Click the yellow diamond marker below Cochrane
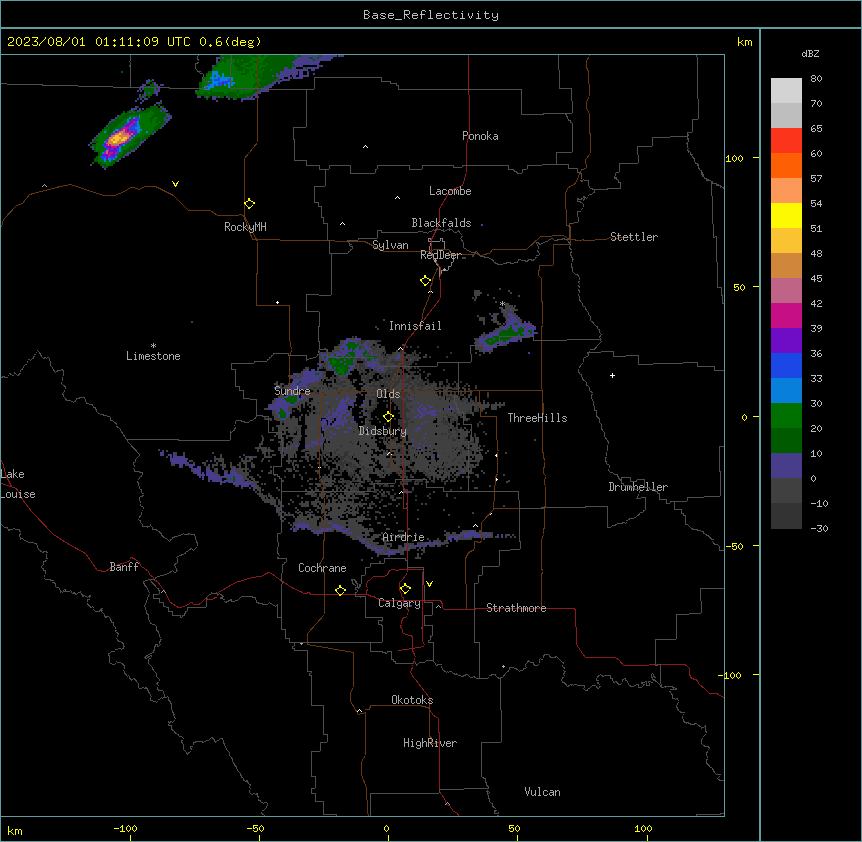 tap(340, 590)
